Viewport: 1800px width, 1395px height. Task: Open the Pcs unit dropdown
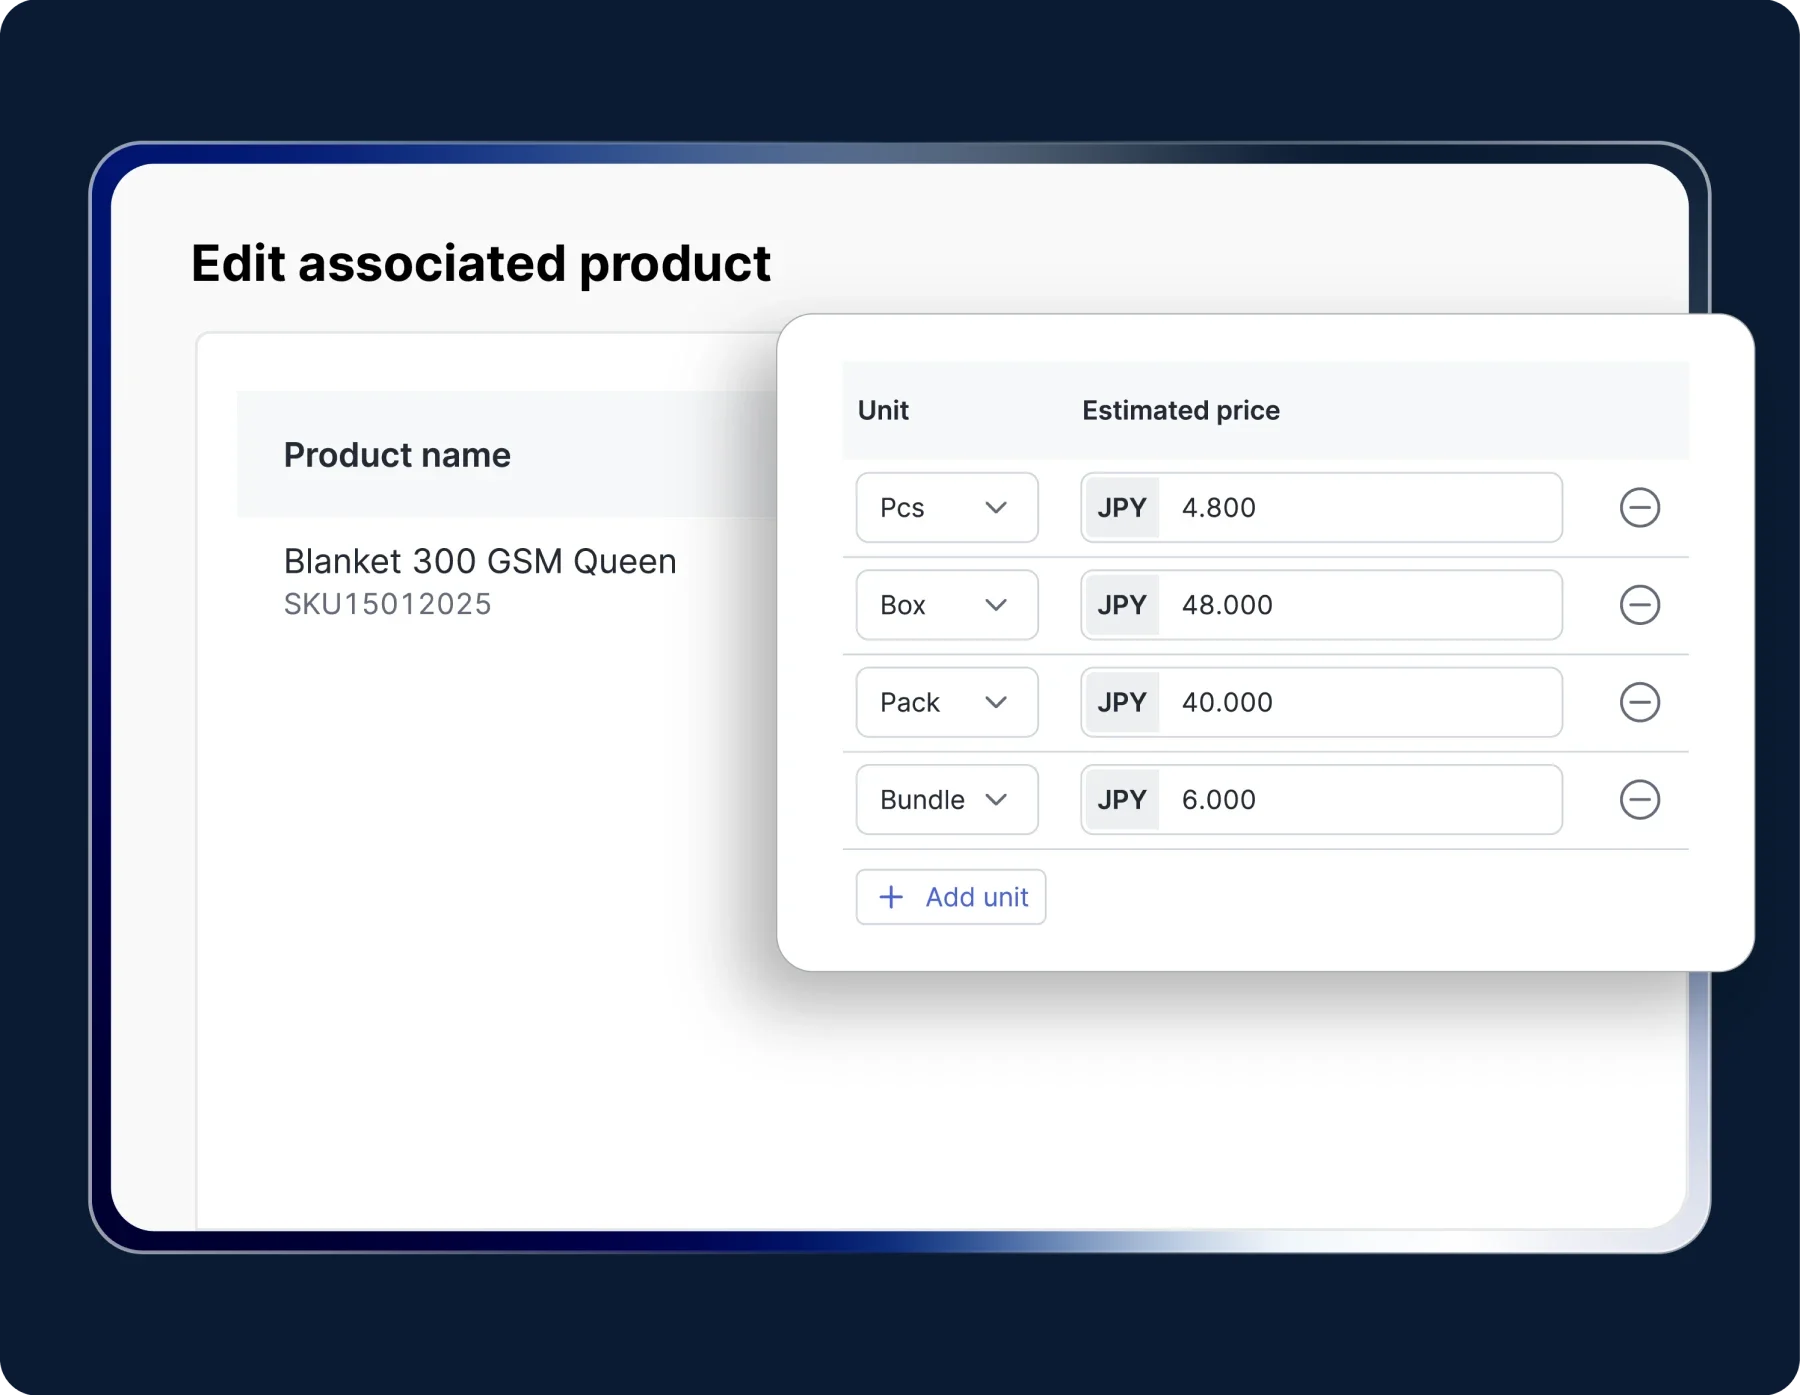point(946,508)
